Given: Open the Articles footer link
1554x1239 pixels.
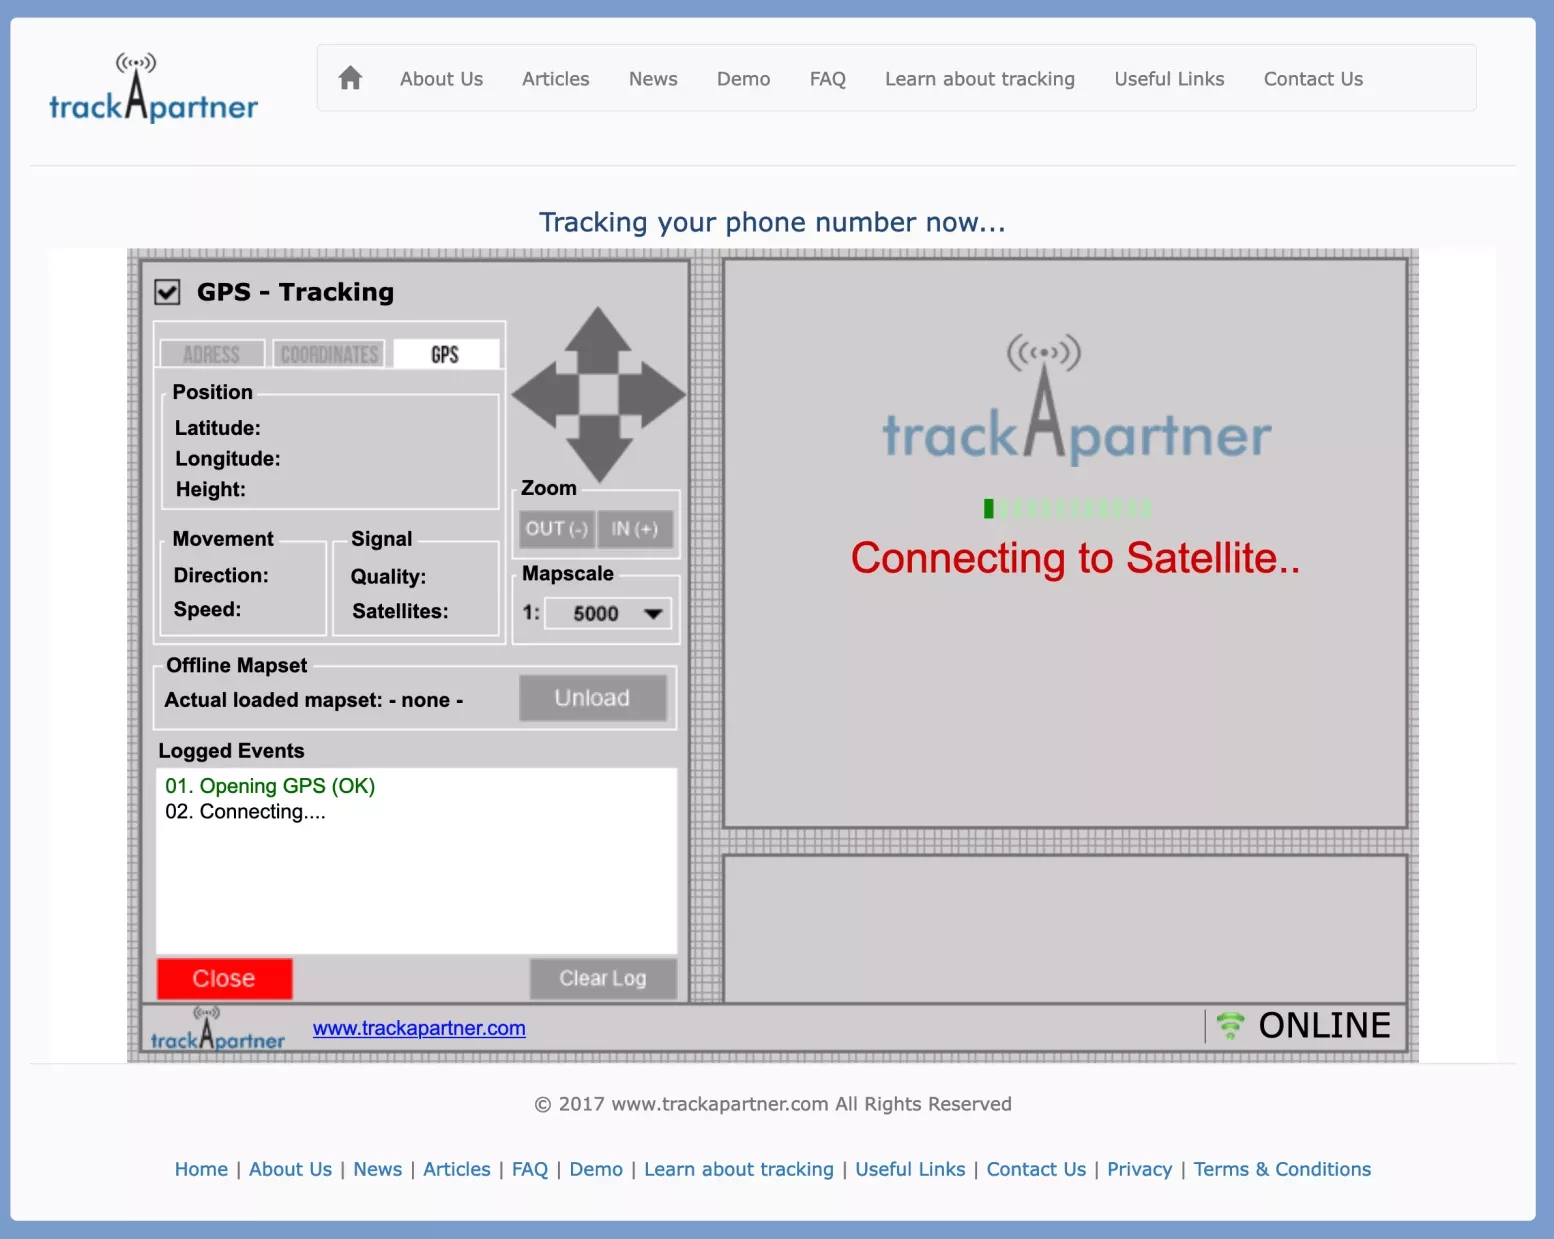Looking at the screenshot, I should coord(456,1169).
